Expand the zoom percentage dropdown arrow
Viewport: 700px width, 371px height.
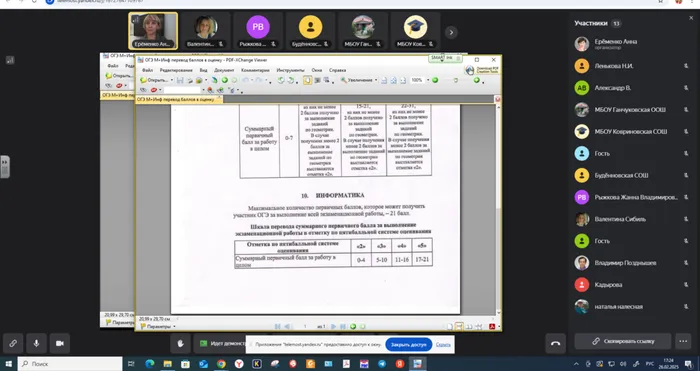pos(428,80)
